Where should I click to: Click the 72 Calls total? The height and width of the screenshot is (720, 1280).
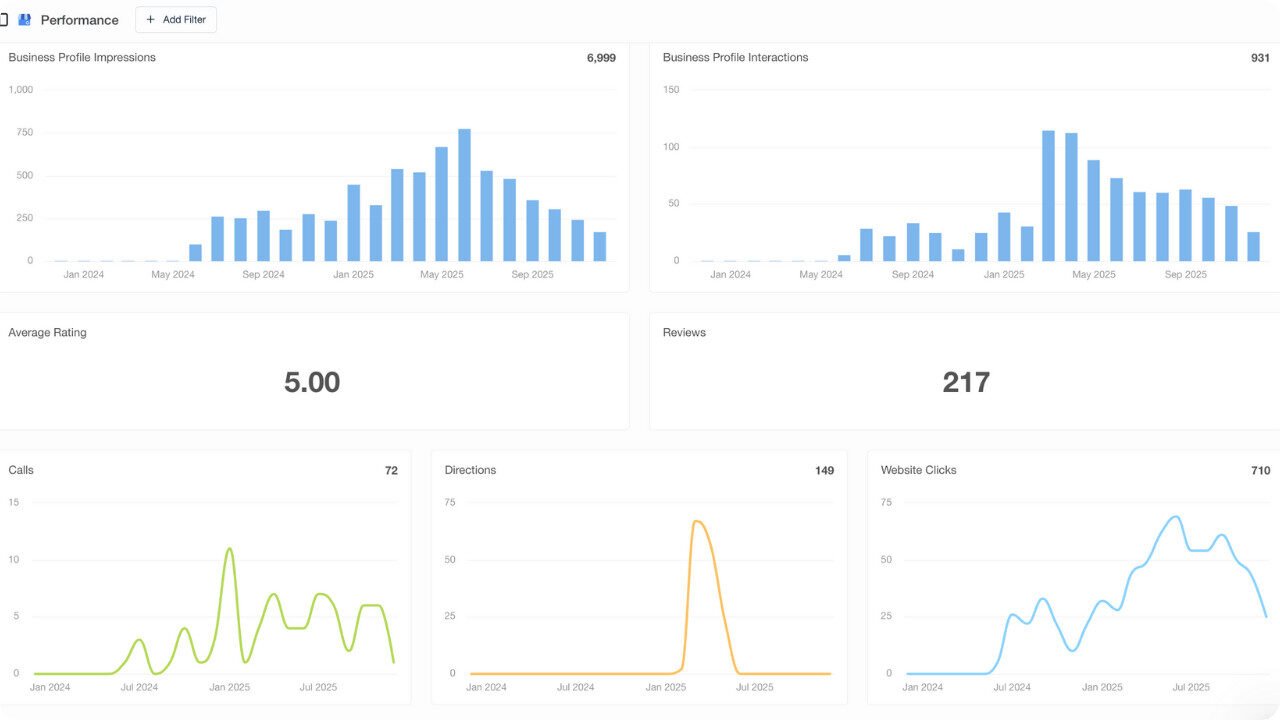(391, 470)
